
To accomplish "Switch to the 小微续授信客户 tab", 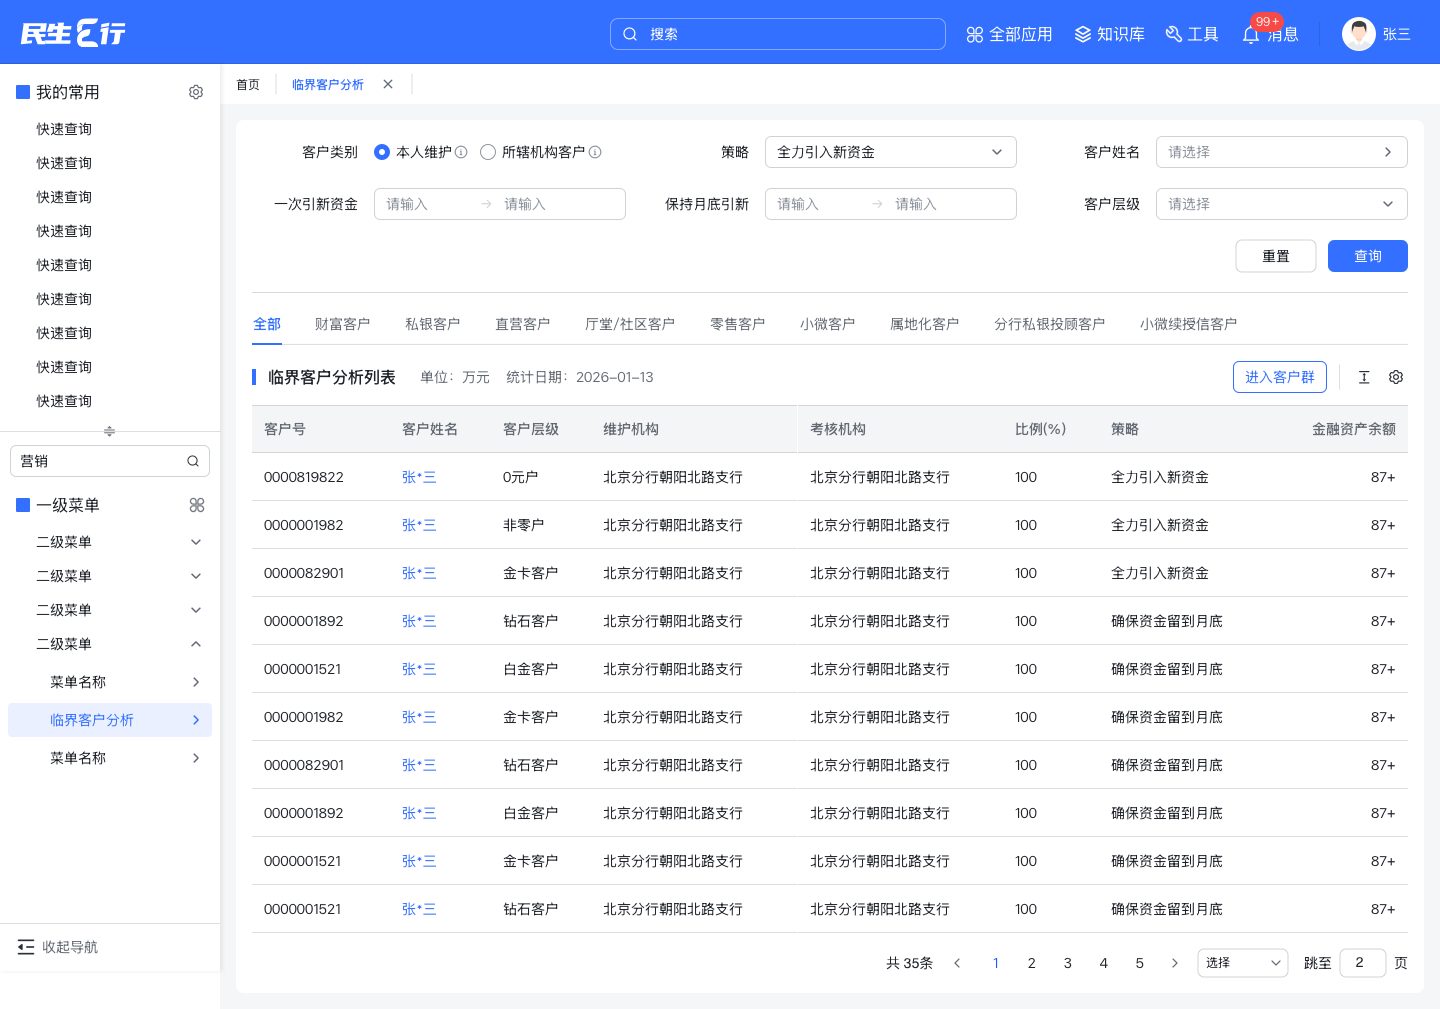I will coord(1188,324).
